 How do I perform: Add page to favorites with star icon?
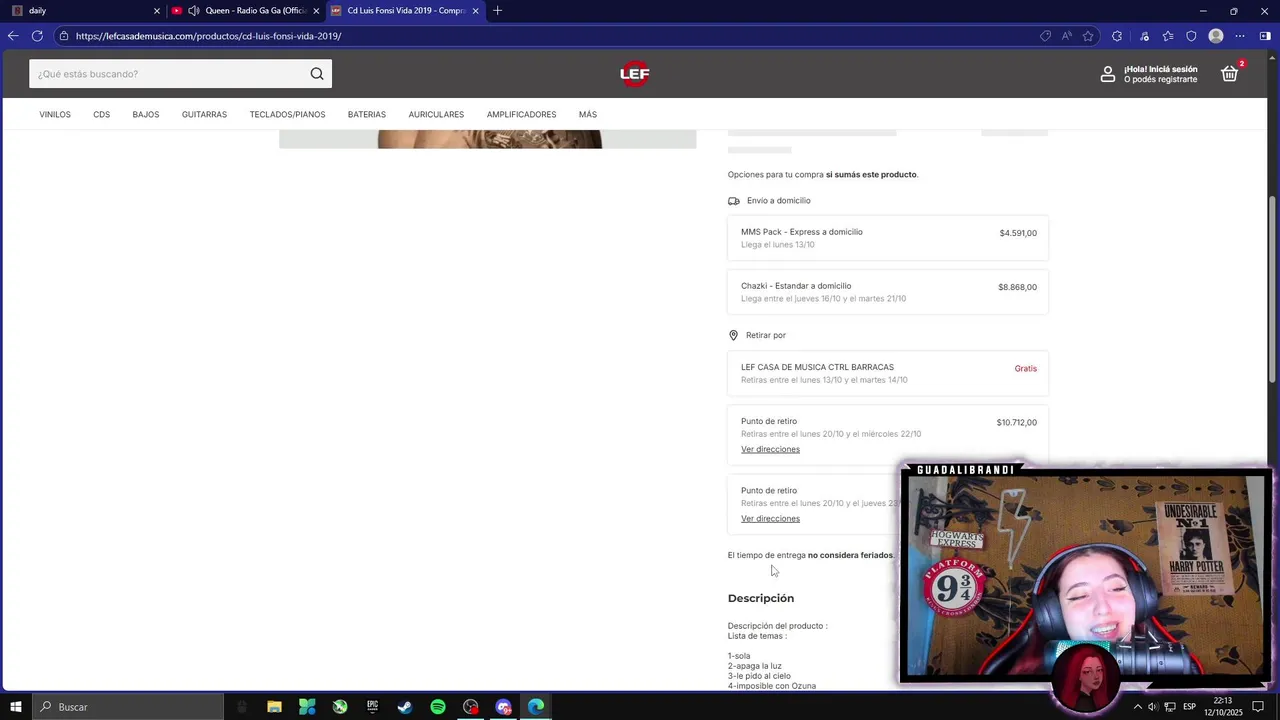tap(1088, 36)
